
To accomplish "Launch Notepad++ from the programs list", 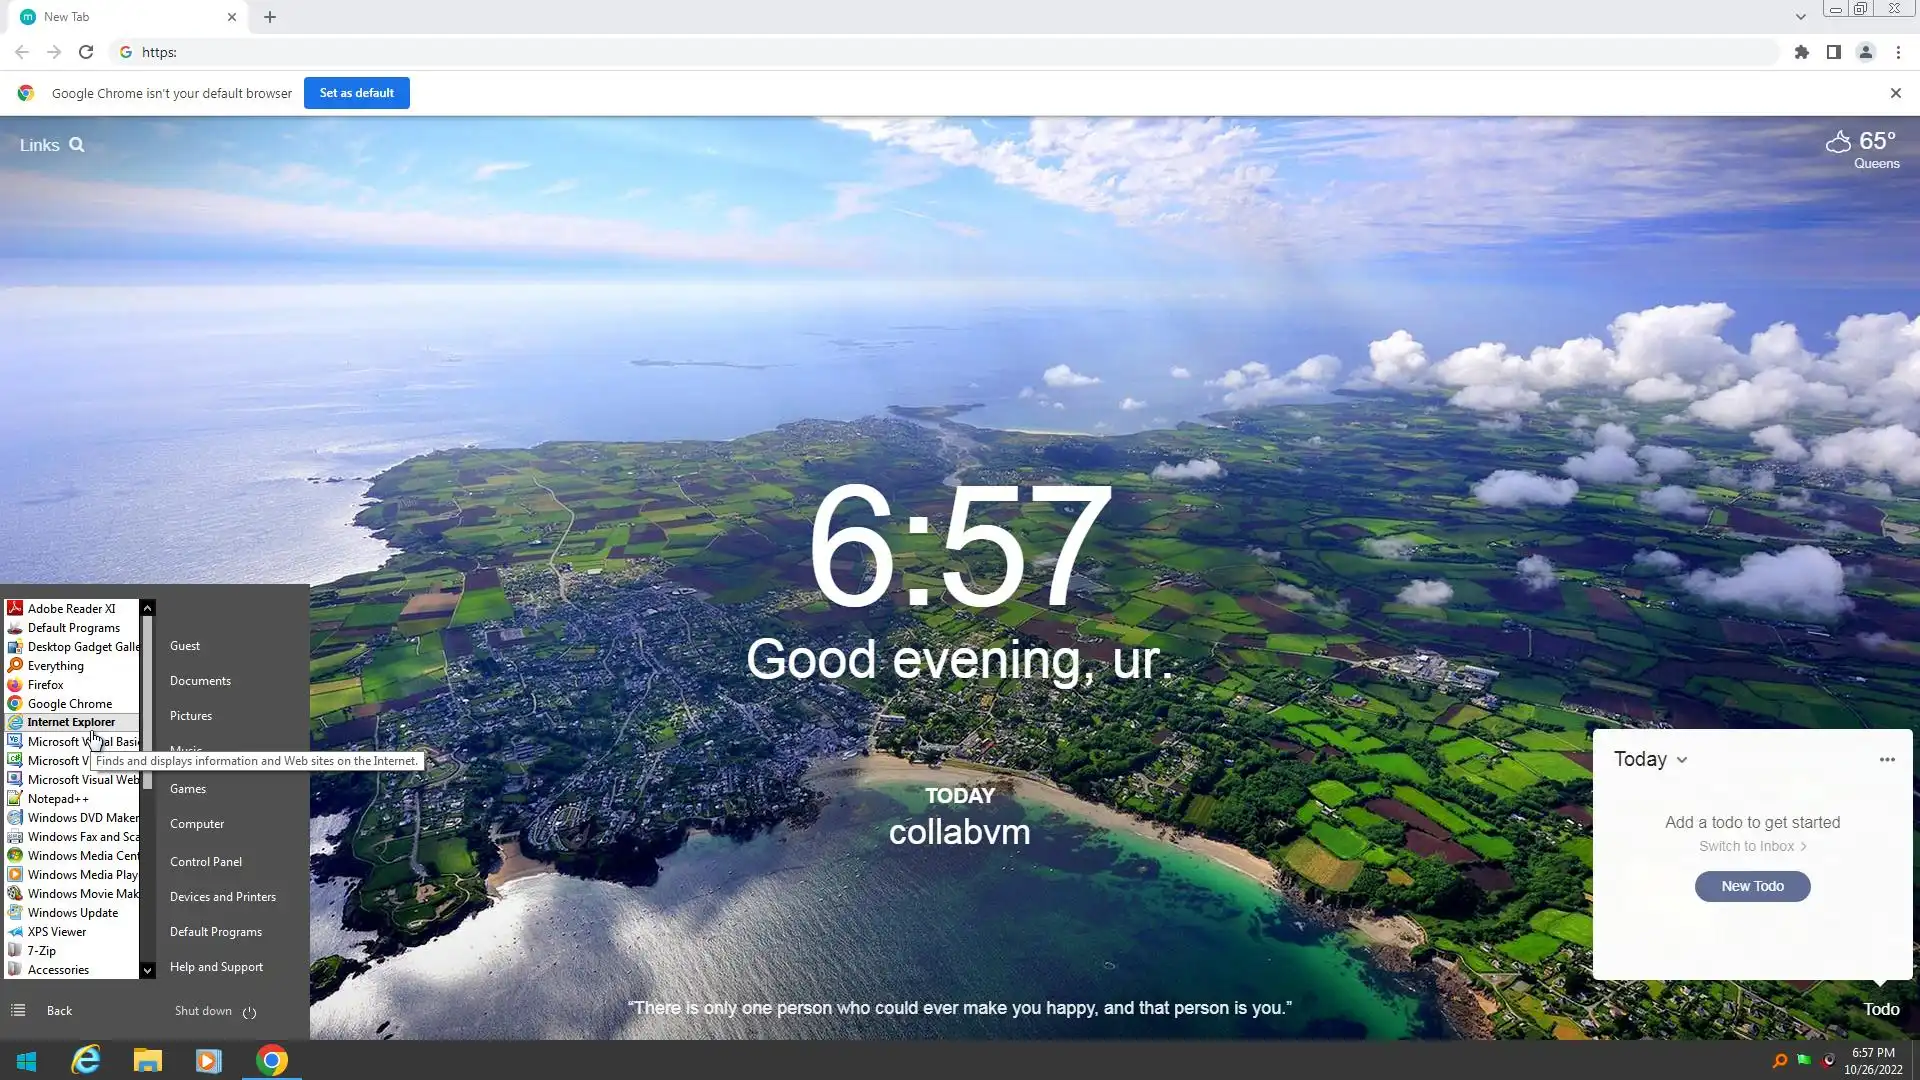I will coord(58,799).
